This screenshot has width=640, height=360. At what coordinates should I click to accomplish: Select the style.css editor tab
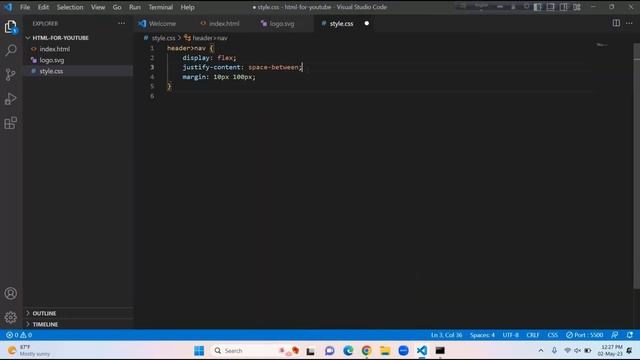point(341,24)
